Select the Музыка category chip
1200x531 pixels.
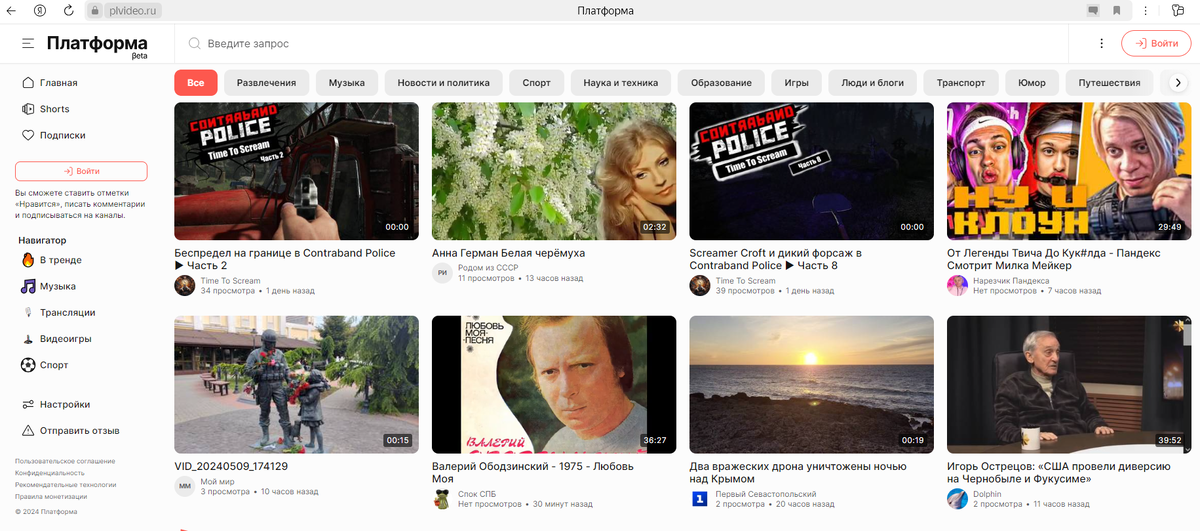pyautogui.click(x=347, y=83)
